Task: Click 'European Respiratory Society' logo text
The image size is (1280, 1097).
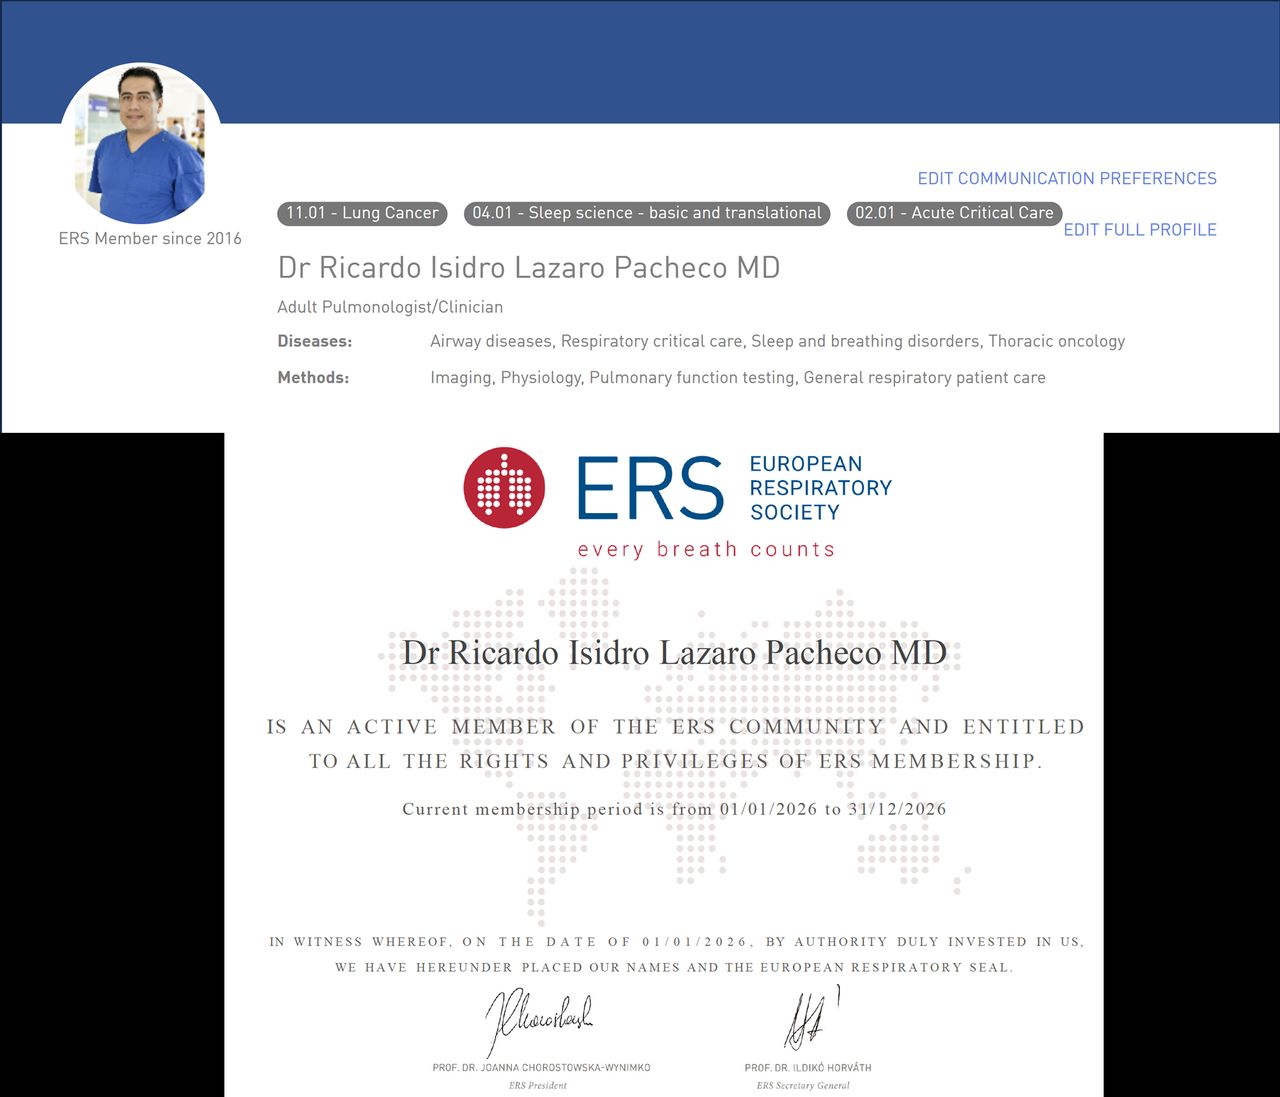Action: click(x=820, y=488)
